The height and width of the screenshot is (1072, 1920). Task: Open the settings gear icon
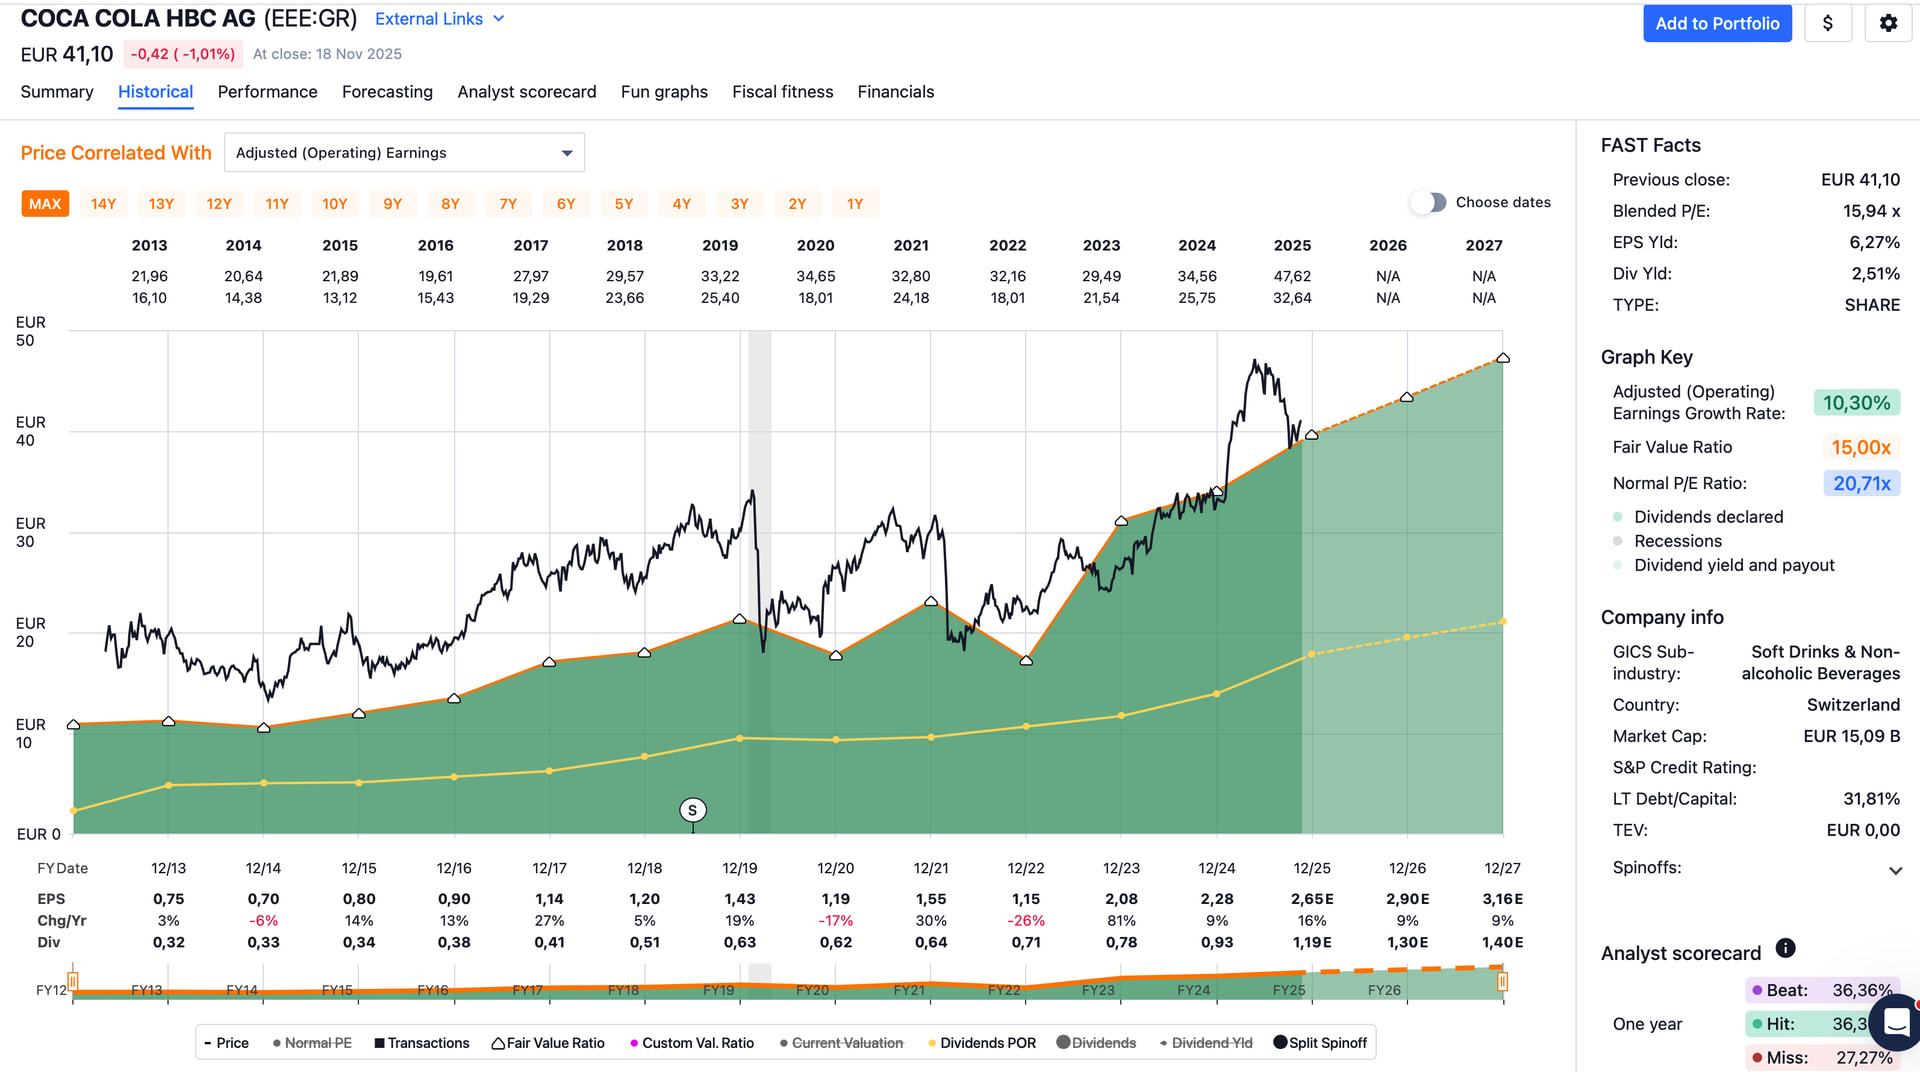[1888, 23]
